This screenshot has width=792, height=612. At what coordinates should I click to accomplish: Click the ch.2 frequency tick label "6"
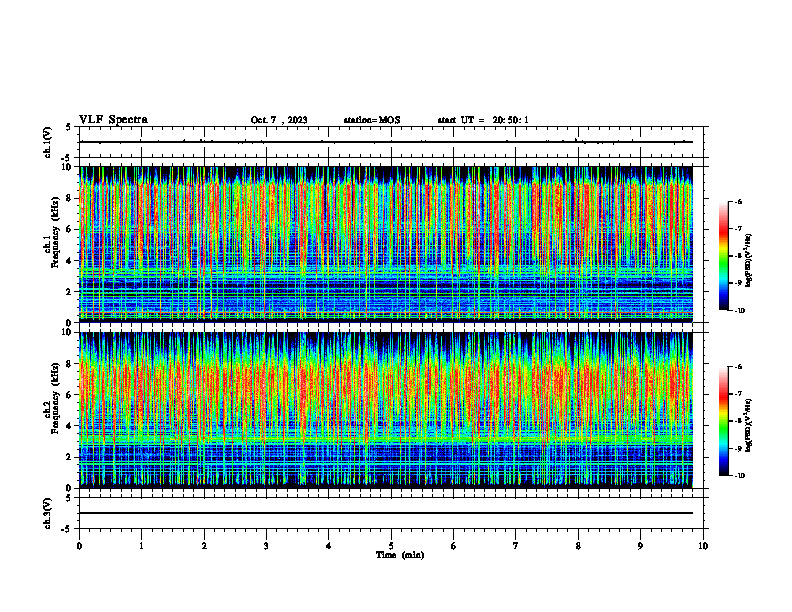coord(69,394)
